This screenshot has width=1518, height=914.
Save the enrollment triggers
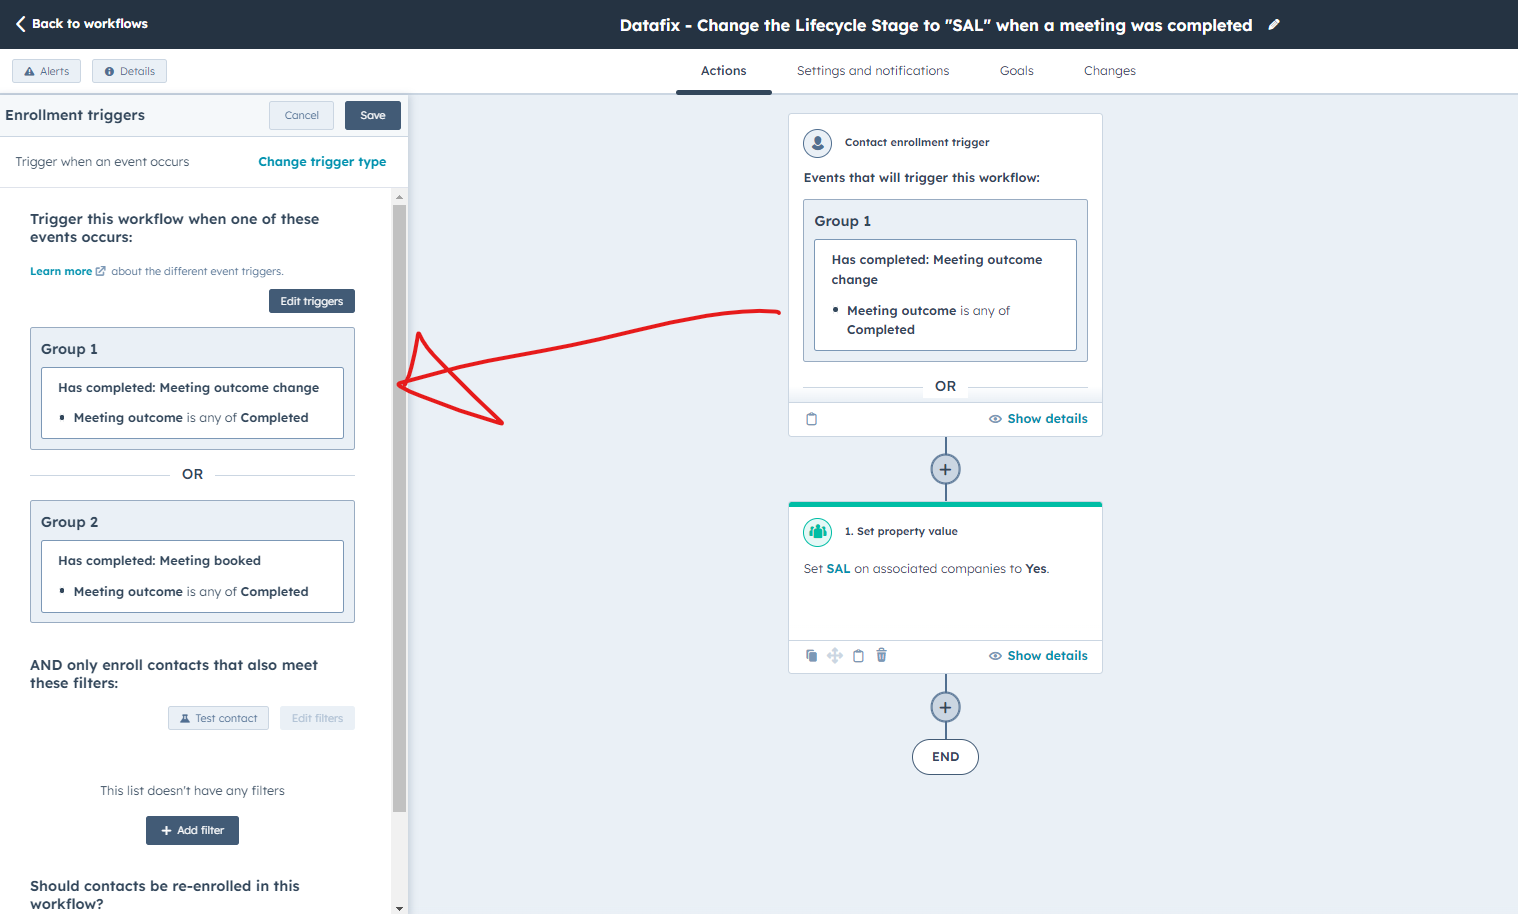pos(372,115)
